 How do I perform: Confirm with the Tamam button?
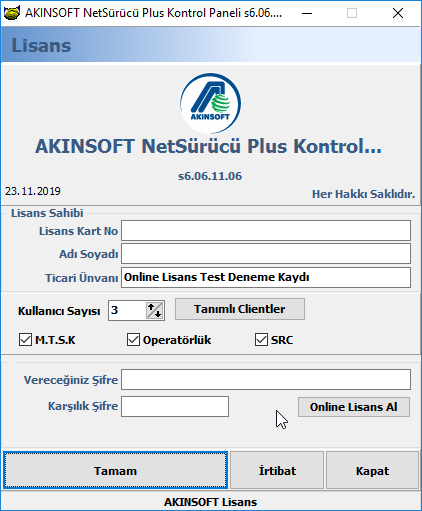point(115,470)
